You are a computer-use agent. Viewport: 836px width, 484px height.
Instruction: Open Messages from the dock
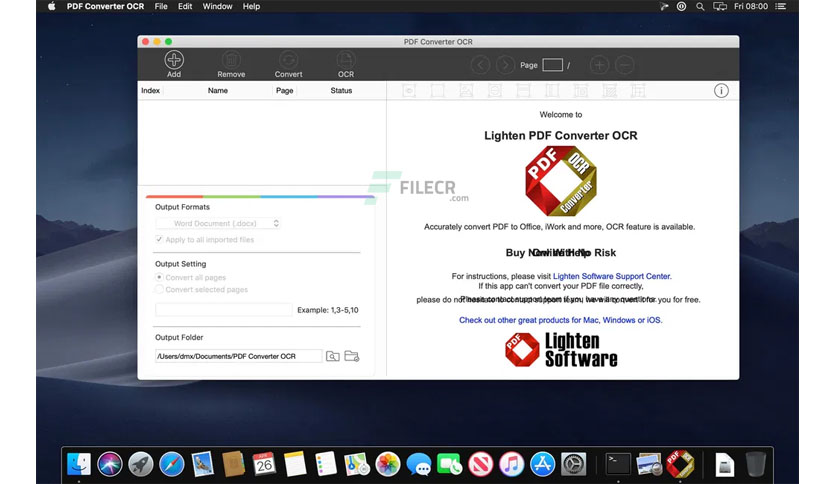(x=419, y=464)
